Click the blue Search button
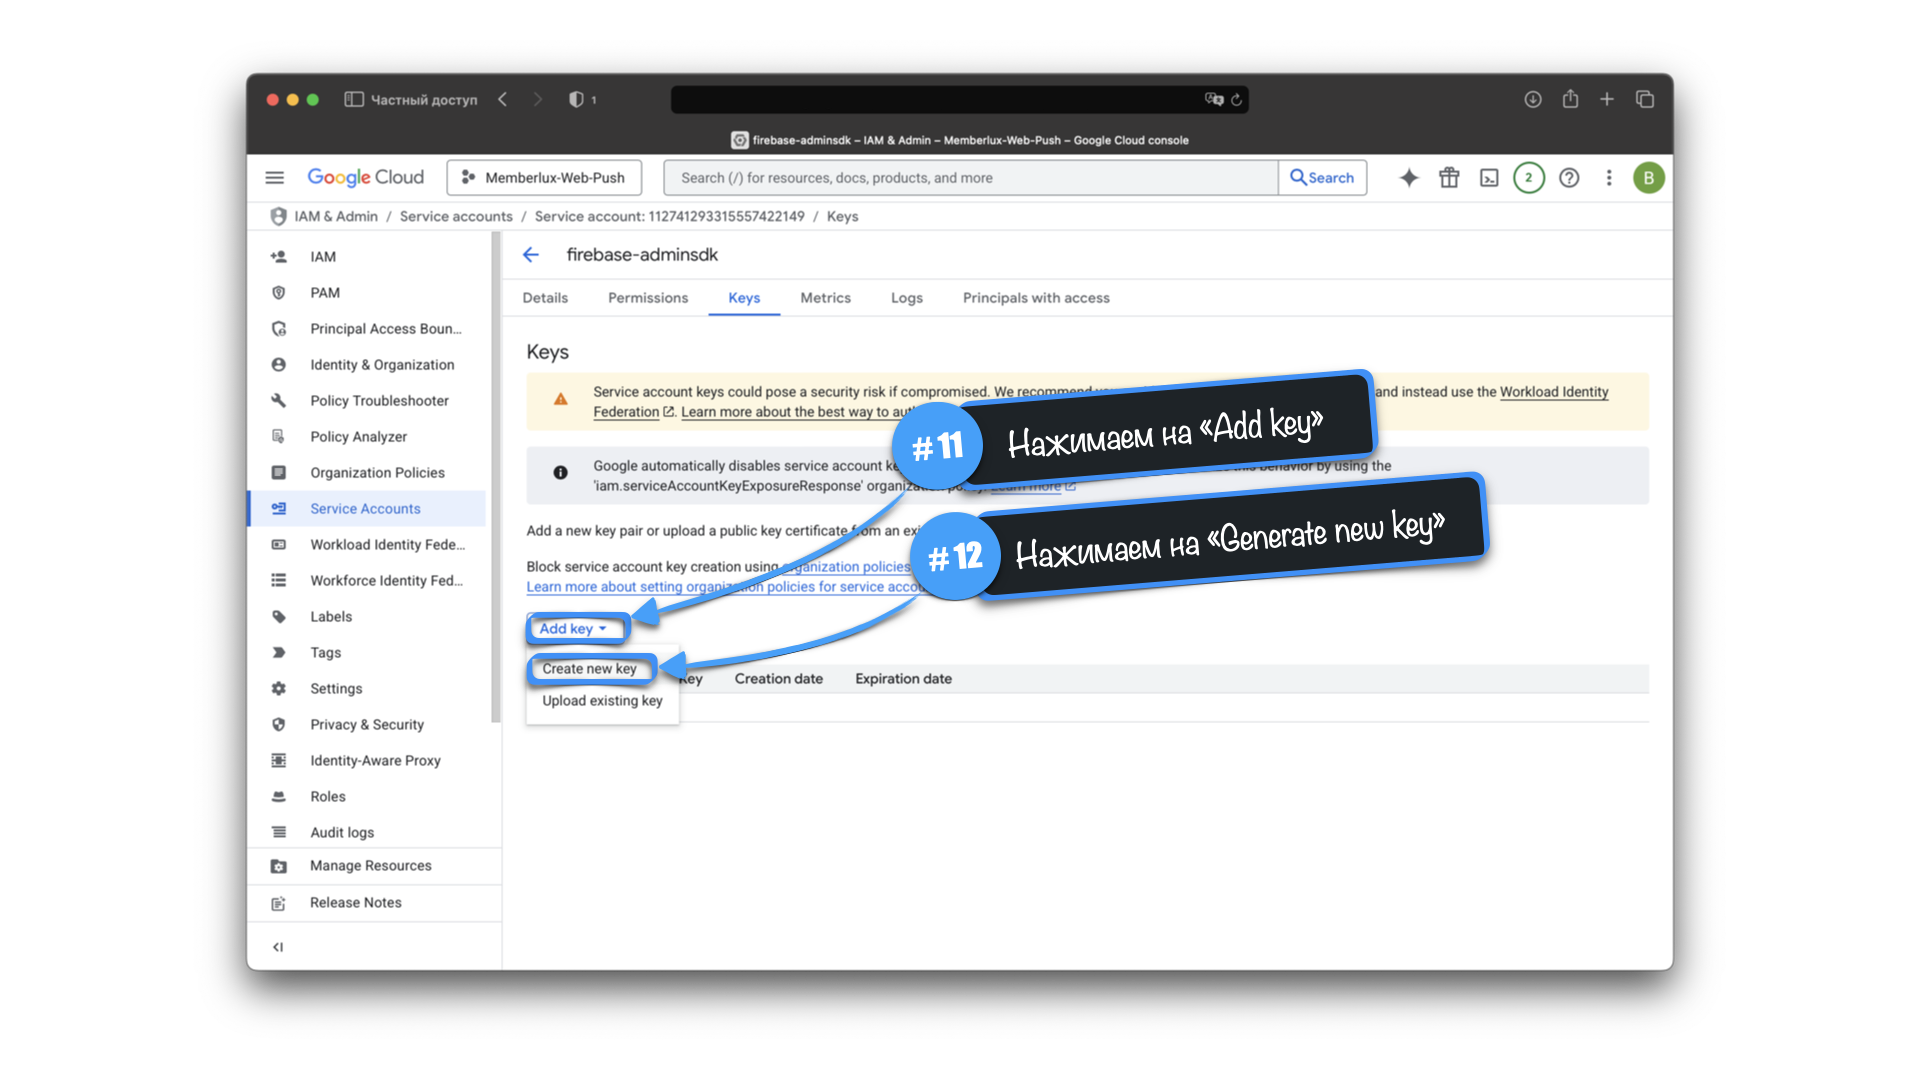 coord(1322,178)
